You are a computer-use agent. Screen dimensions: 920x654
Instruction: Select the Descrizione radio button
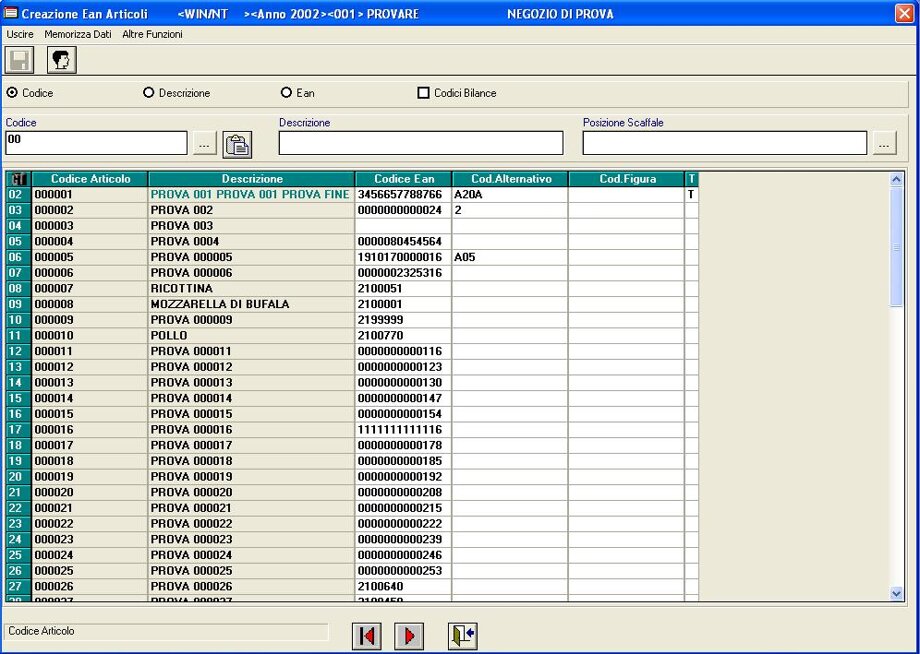[x=149, y=93]
